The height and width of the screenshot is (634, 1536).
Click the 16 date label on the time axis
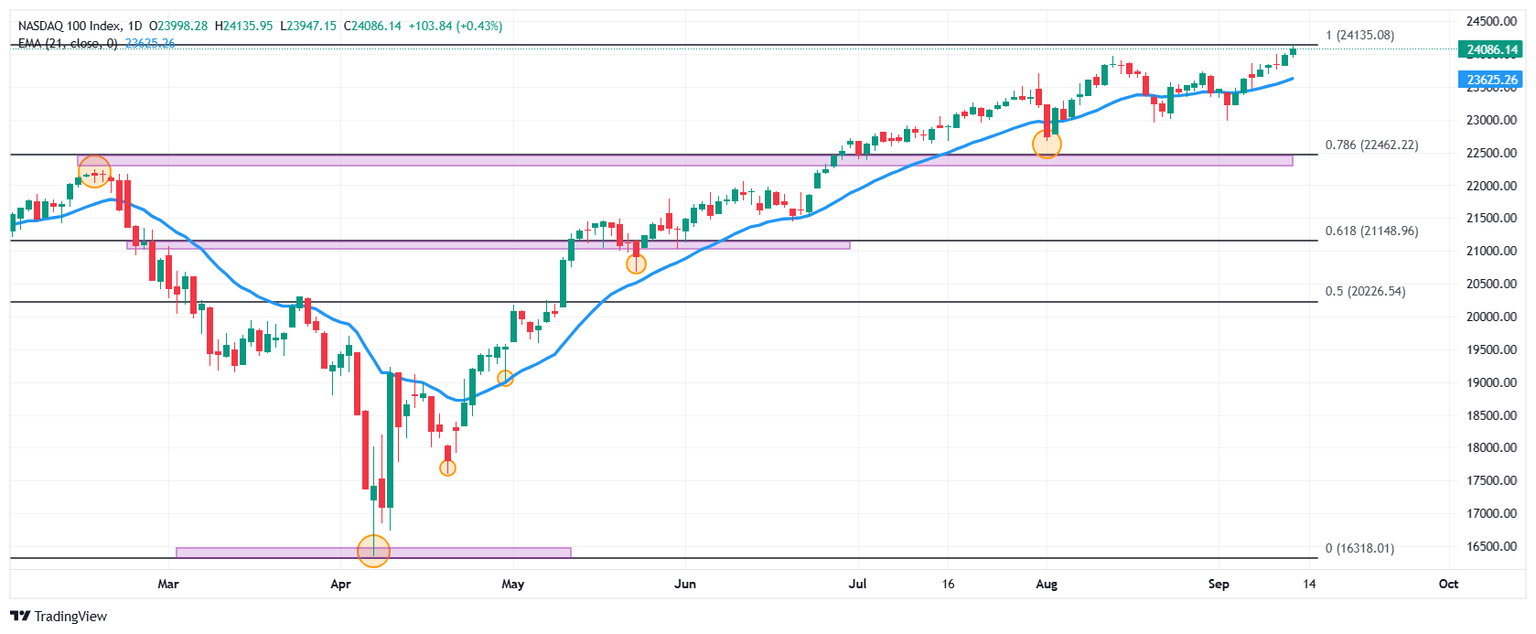(x=948, y=583)
